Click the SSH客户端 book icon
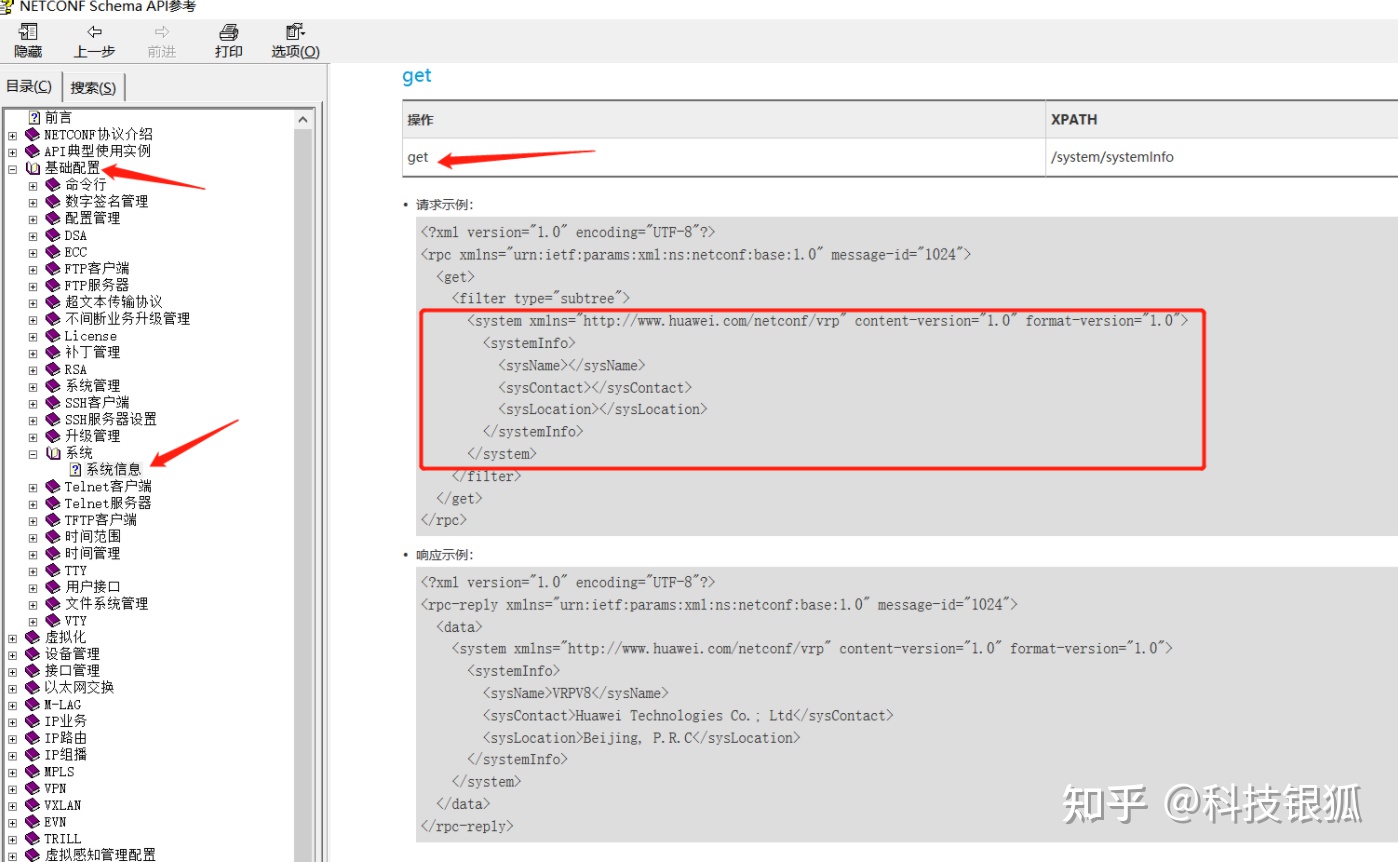The width and height of the screenshot is (1398, 862). (53, 403)
